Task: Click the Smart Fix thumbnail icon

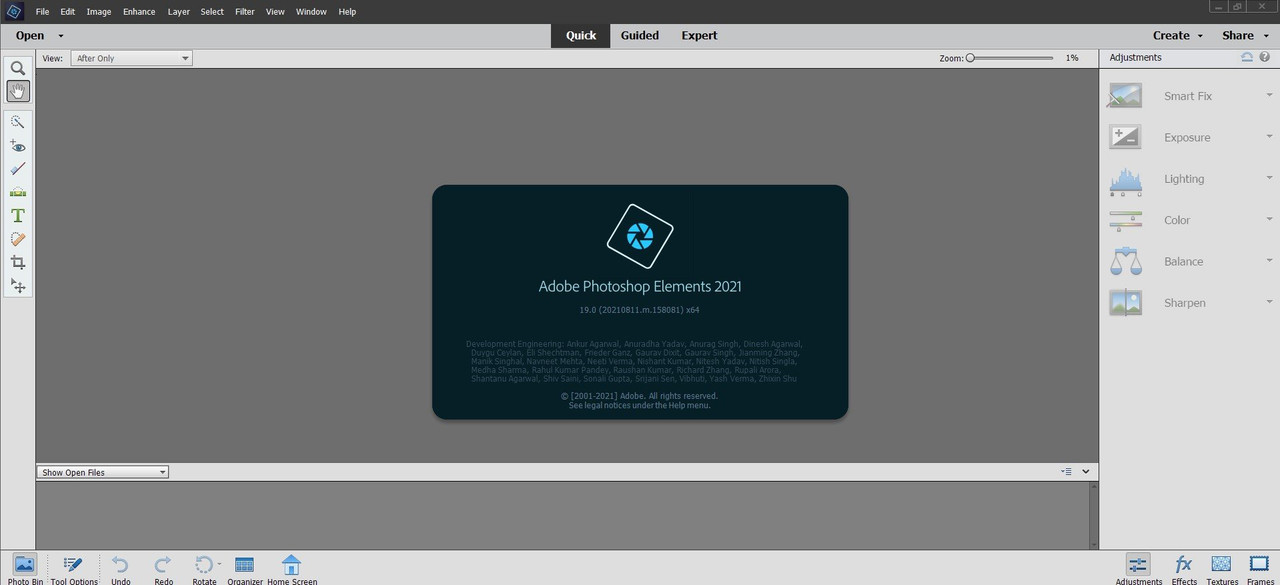Action: (x=1125, y=96)
